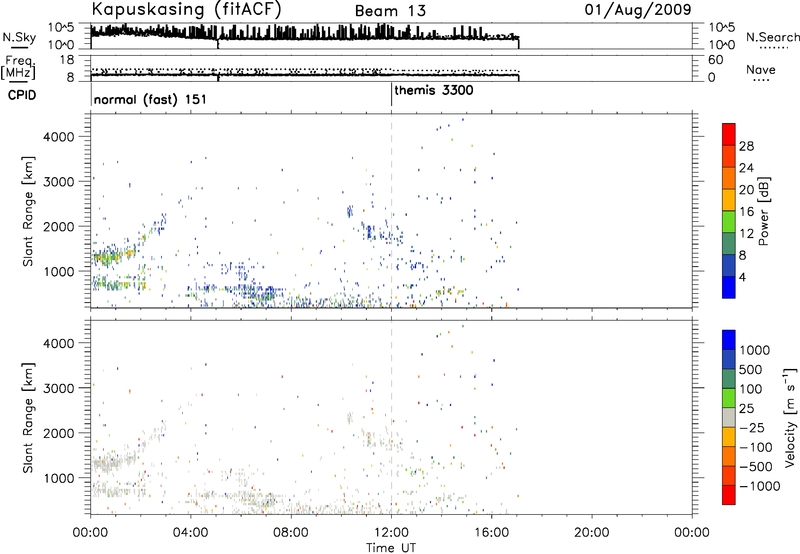Click the 'N.Search' legend label

click(772, 37)
